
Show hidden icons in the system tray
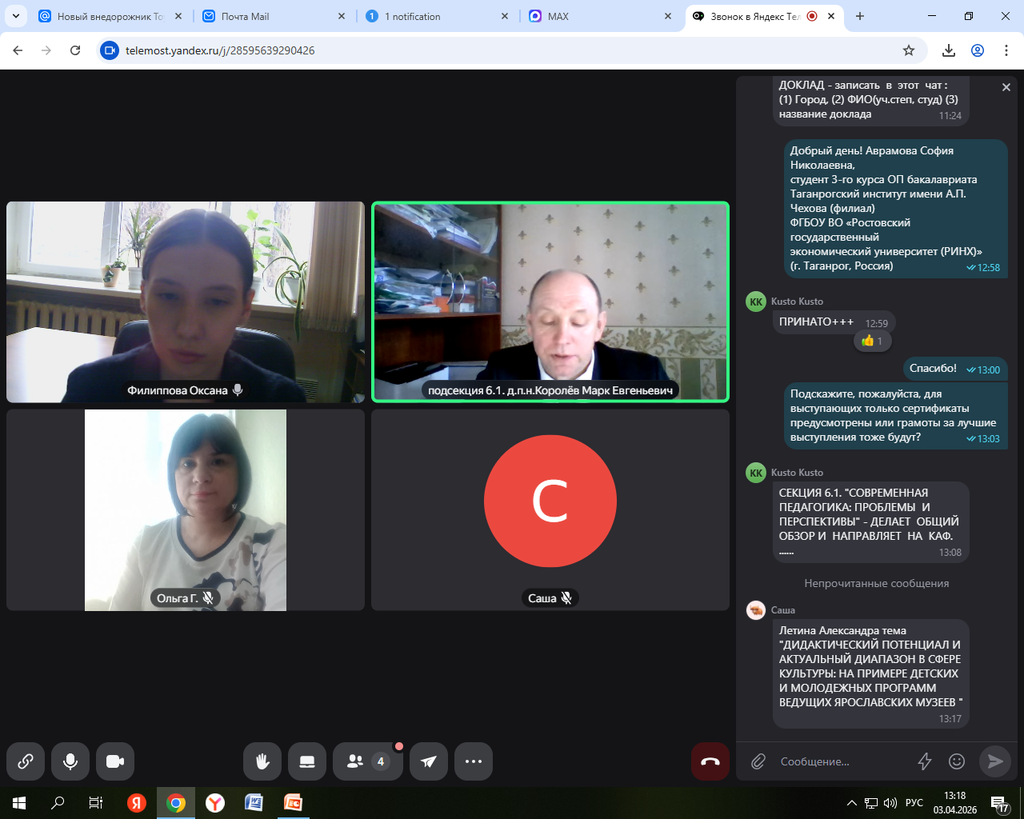pos(851,802)
